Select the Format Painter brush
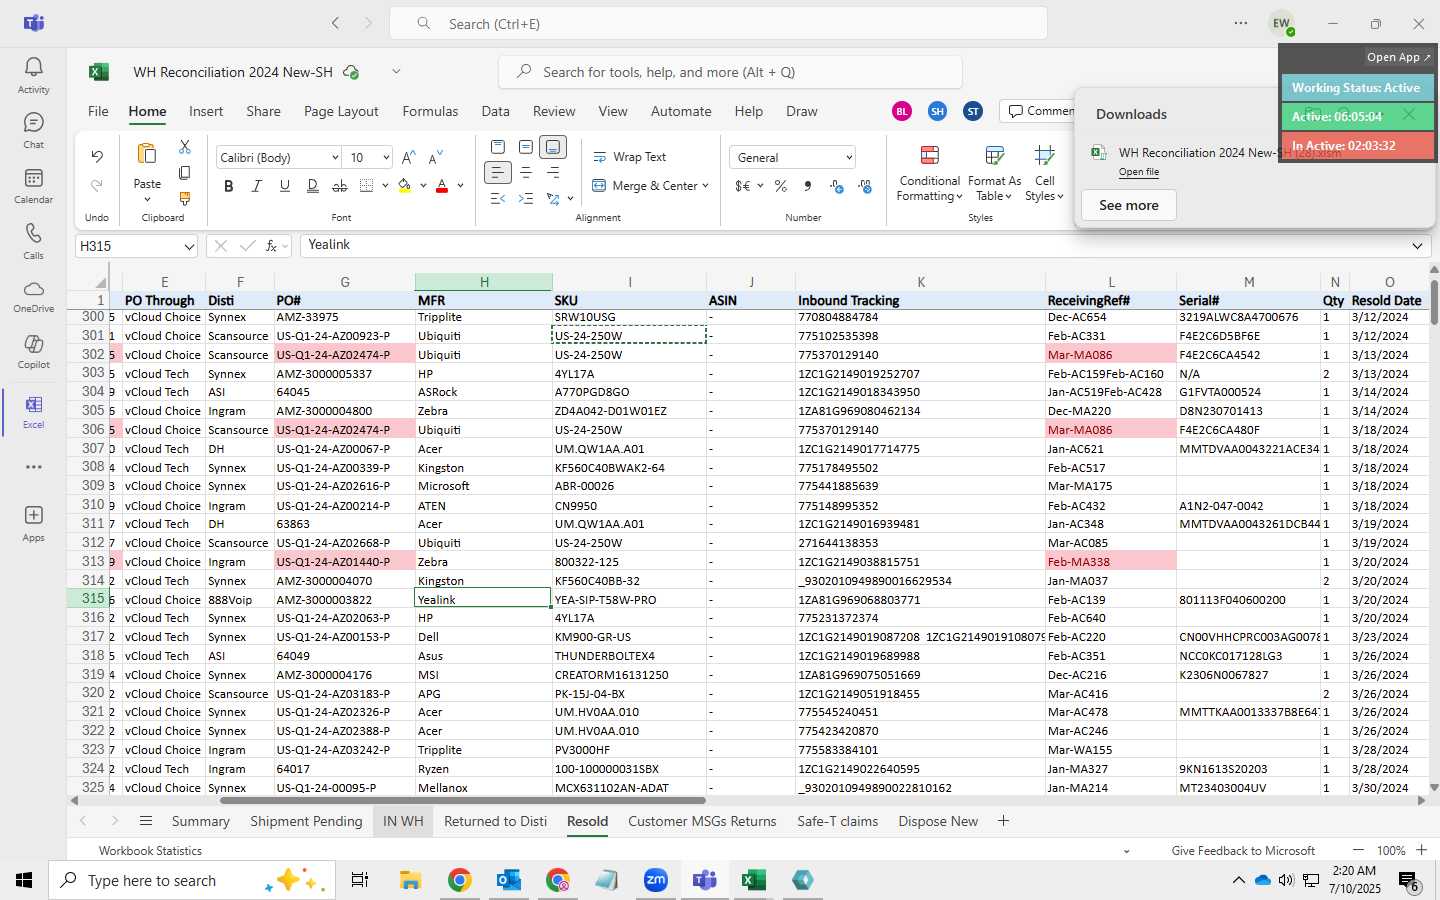The width and height of the screenshot is (1440, 900). click(184, 199)
